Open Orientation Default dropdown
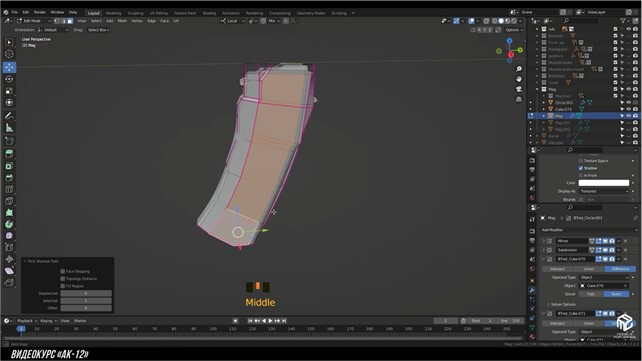This screenshot has height=361, width=642. (53, 30)
